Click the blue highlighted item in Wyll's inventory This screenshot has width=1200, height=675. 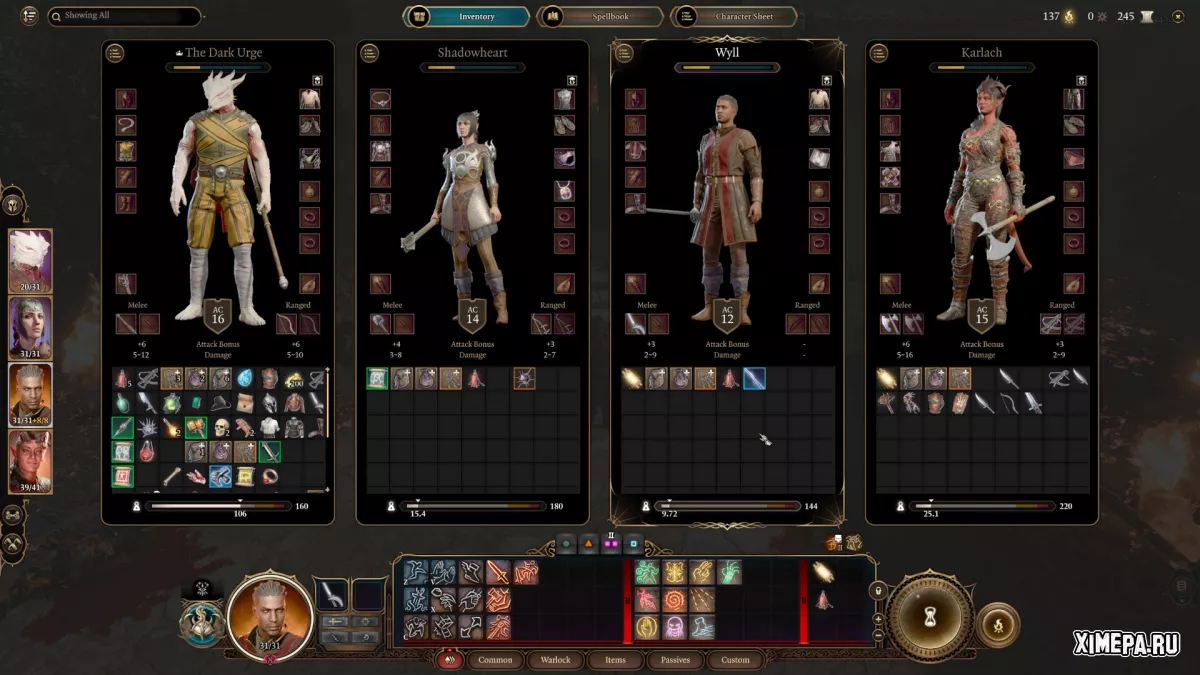[754, 379]
